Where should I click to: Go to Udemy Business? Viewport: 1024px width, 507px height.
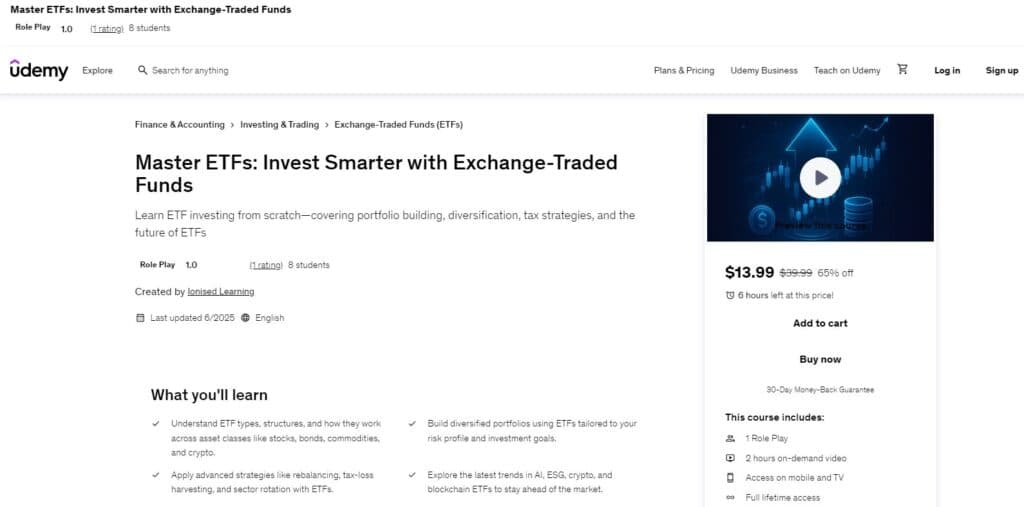tap(764, 71)
